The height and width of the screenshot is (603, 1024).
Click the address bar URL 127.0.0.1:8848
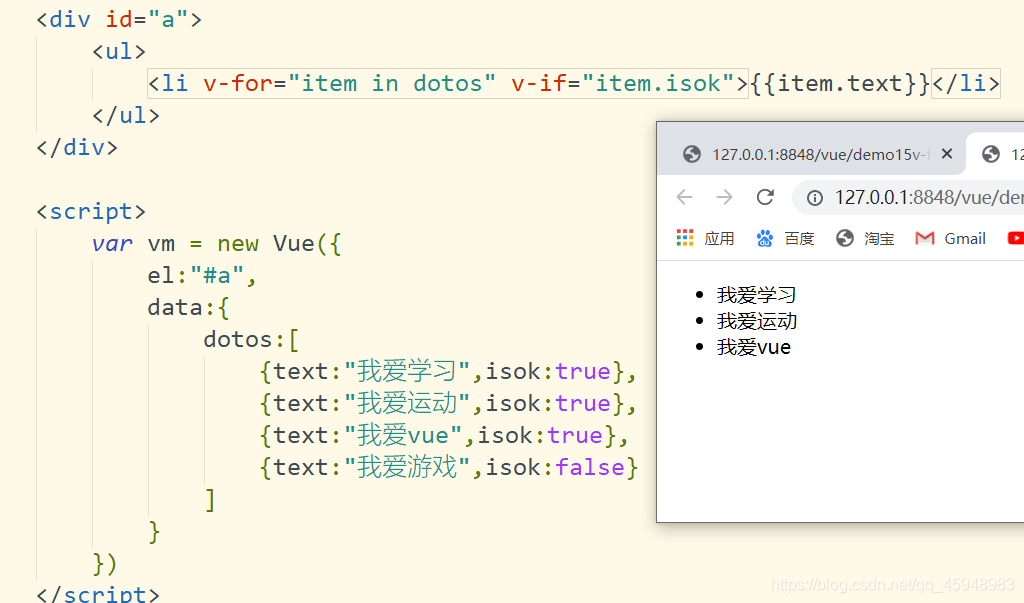pyautogui.click(x=929, y=197)
